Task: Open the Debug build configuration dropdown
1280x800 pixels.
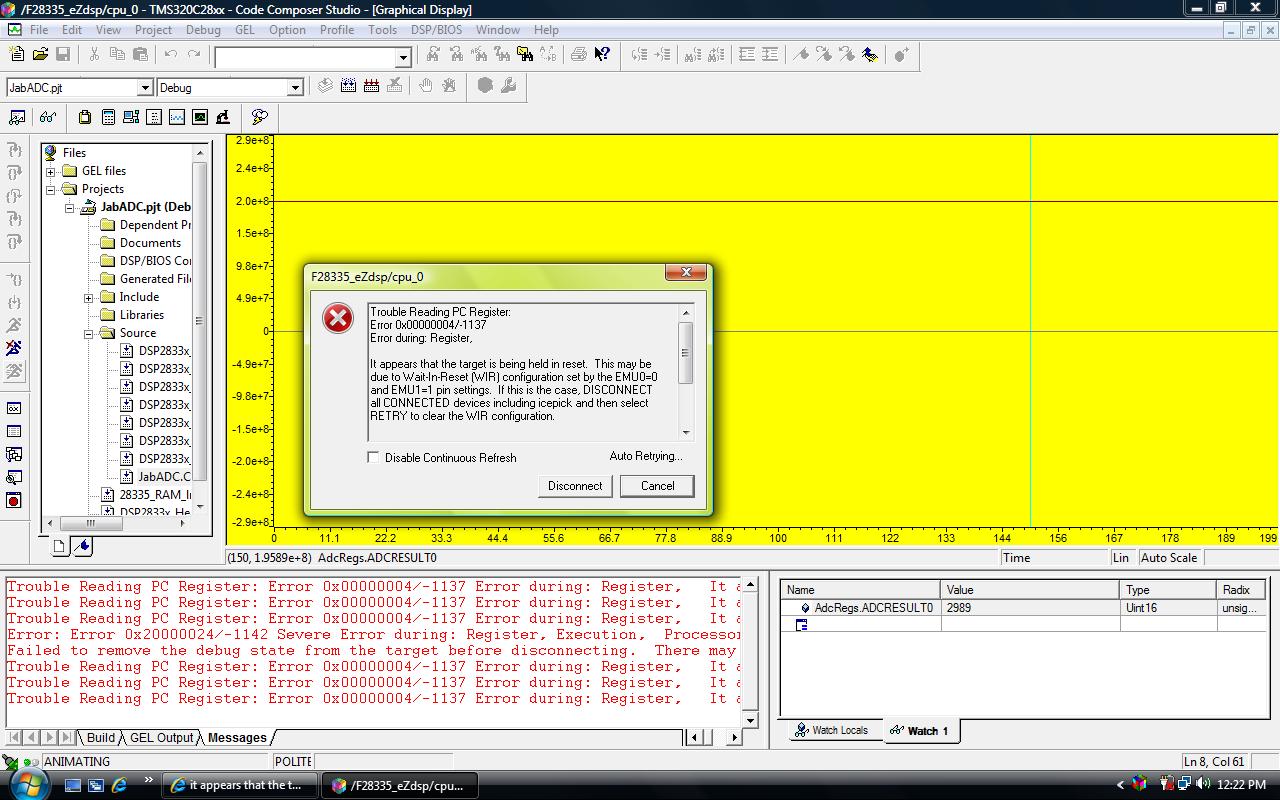Action: (294, 87)
